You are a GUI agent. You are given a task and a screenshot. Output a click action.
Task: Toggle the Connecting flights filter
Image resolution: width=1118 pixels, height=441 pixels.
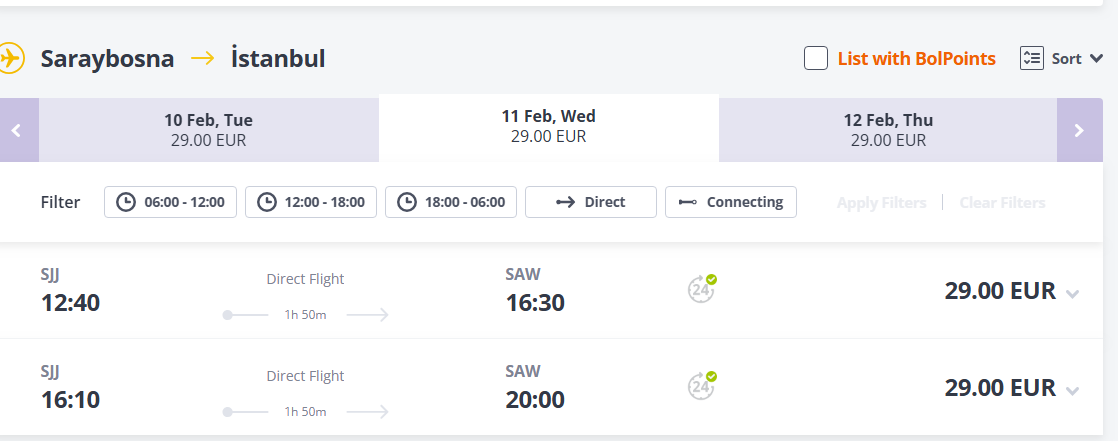730,202
